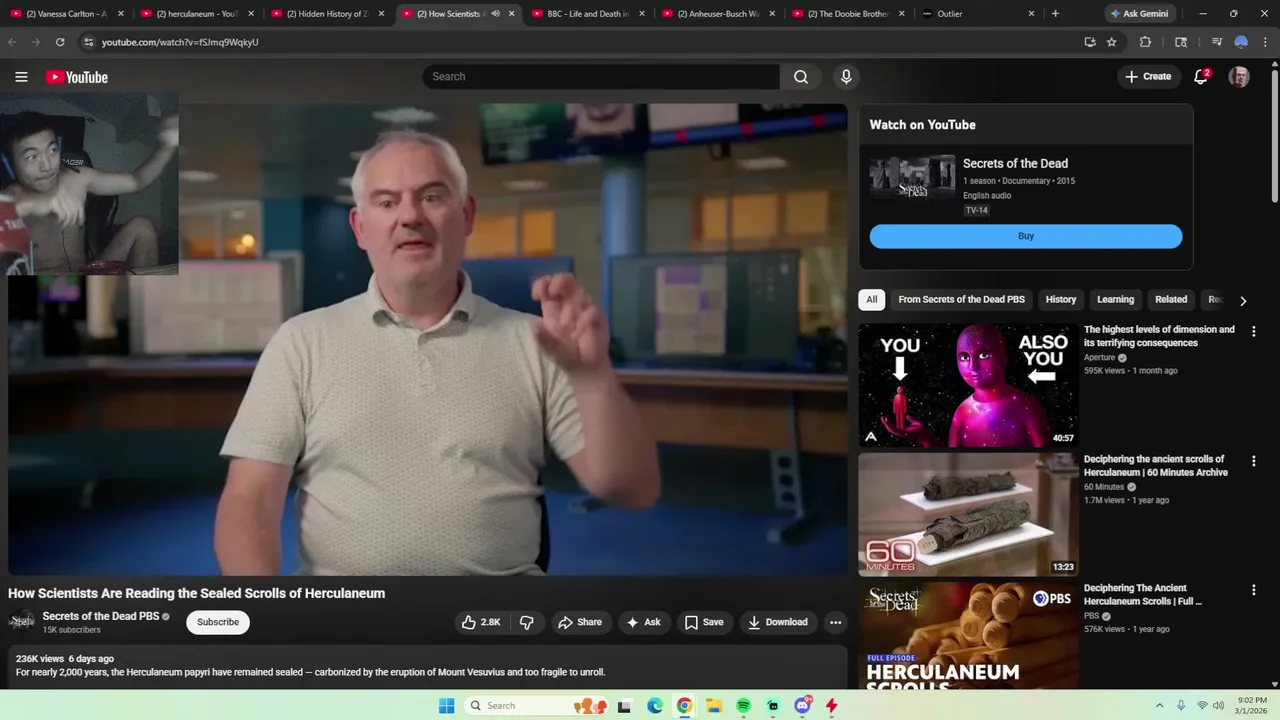Switch to herculaneum YouTube tab
Screen dimensions: 1280x720
click(196, 14)
